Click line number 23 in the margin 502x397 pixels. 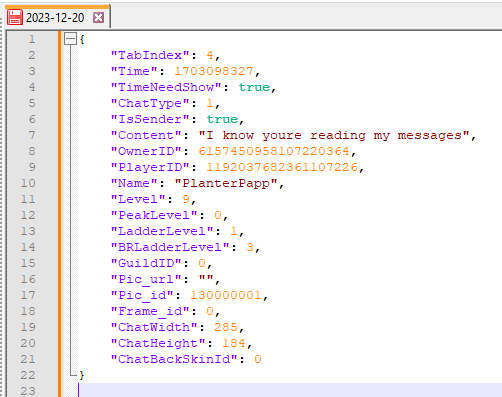(28, 391)
